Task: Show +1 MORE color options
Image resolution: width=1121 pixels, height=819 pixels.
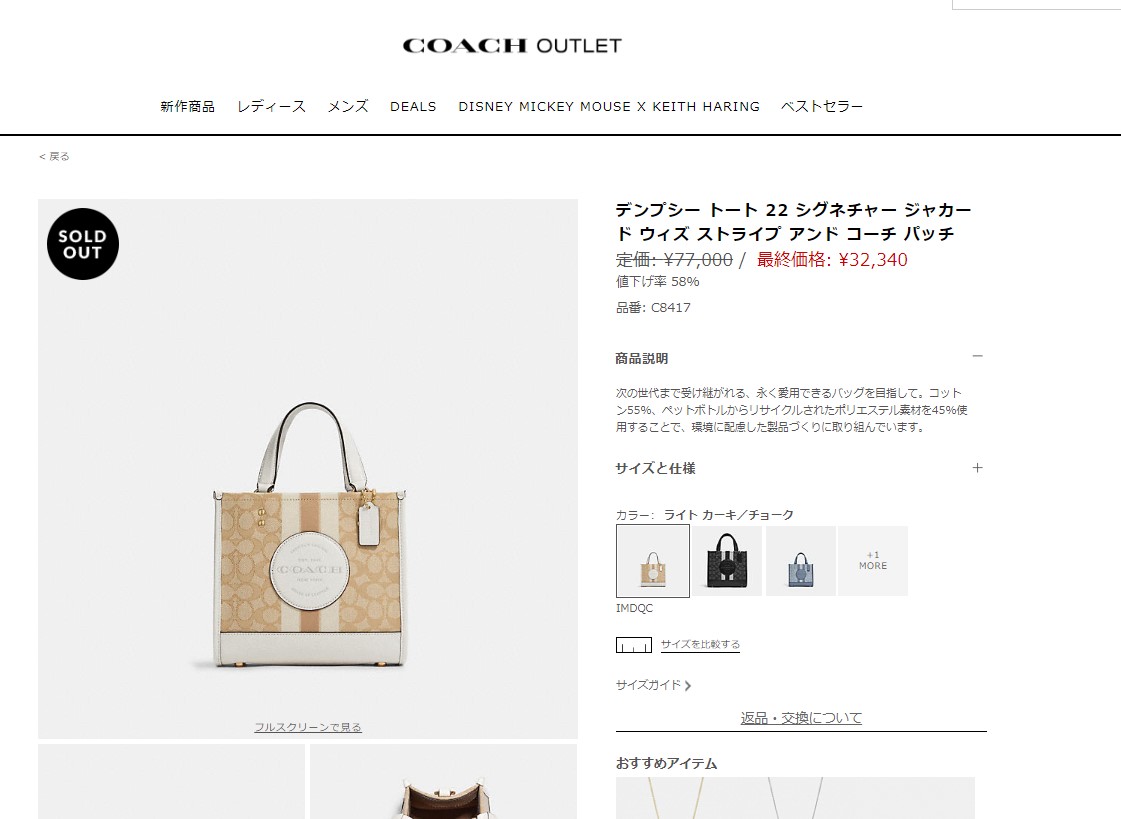Action: click(873, 560)
